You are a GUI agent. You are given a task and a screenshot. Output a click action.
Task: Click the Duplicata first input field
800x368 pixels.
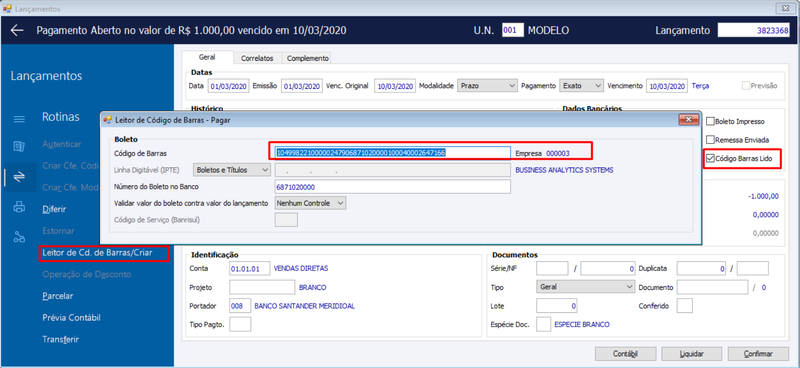point(702,267)
